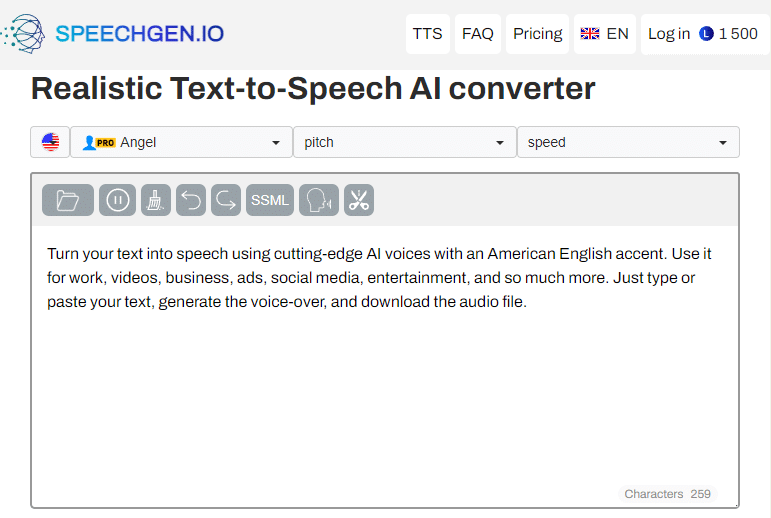Clear text with the broom icon
The image size is (771, 518).
(x=156, y=201)
